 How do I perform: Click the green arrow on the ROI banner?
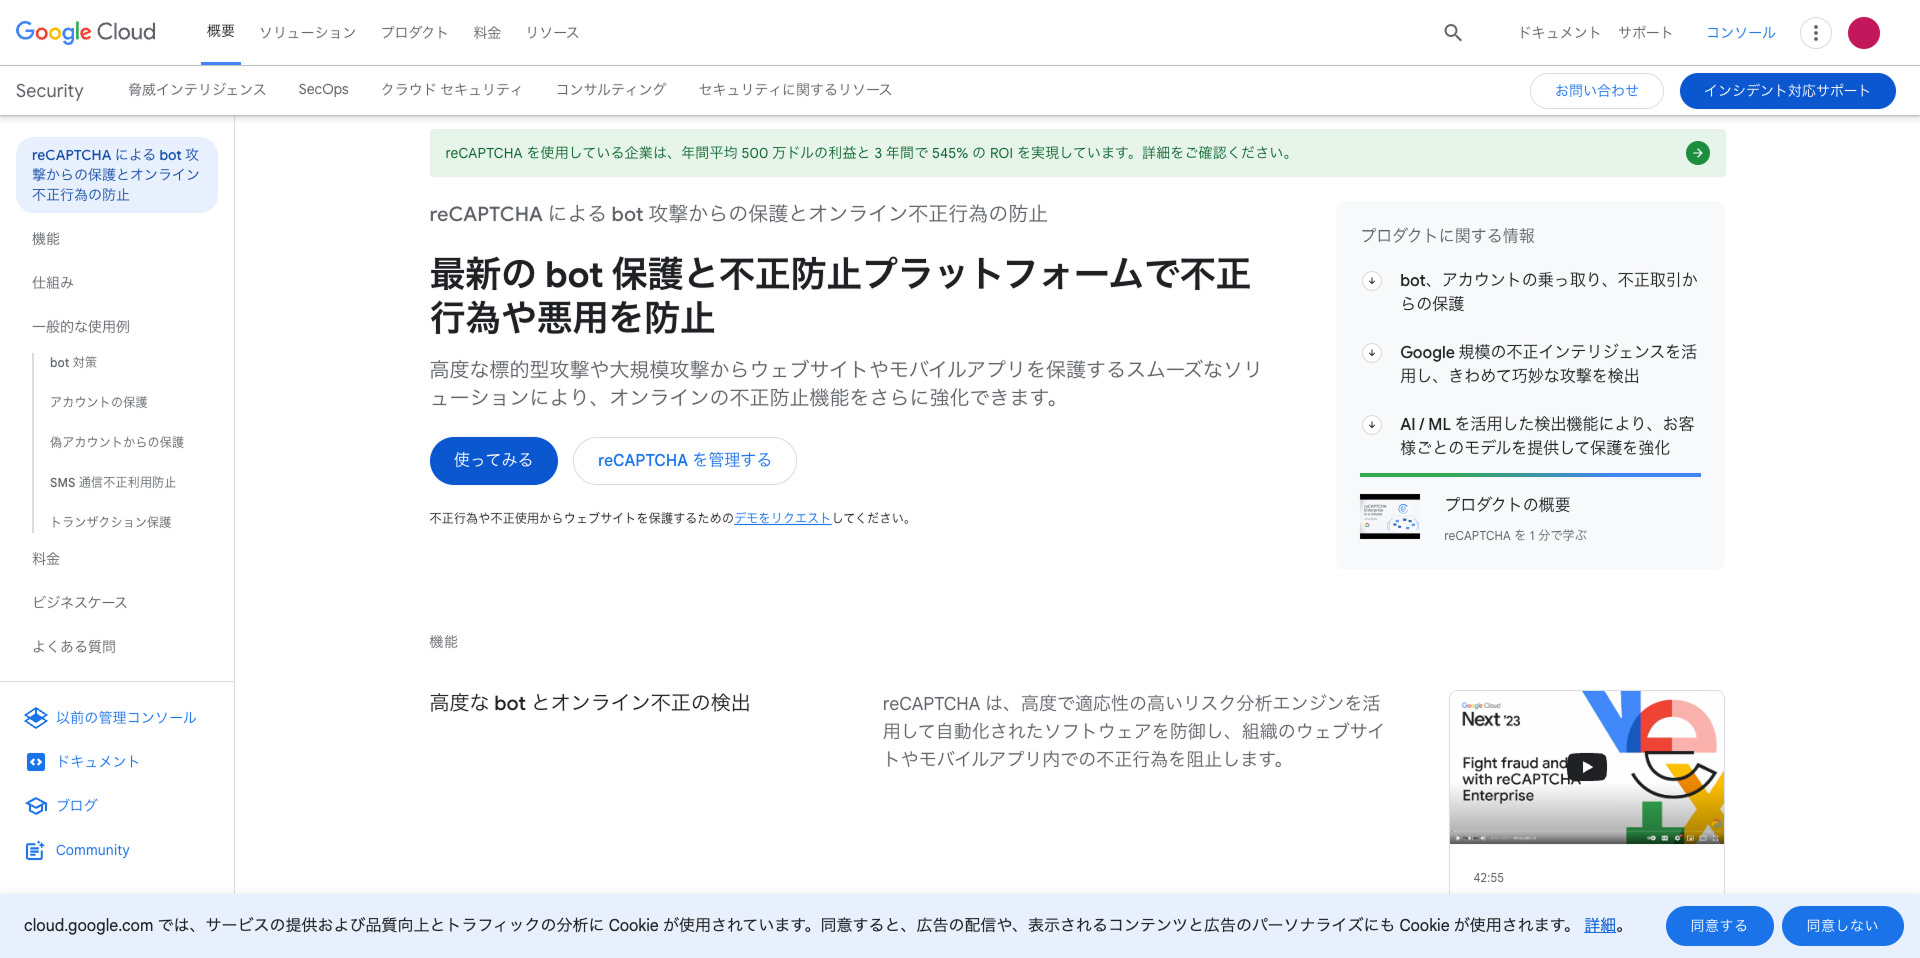click(1697, 153)
